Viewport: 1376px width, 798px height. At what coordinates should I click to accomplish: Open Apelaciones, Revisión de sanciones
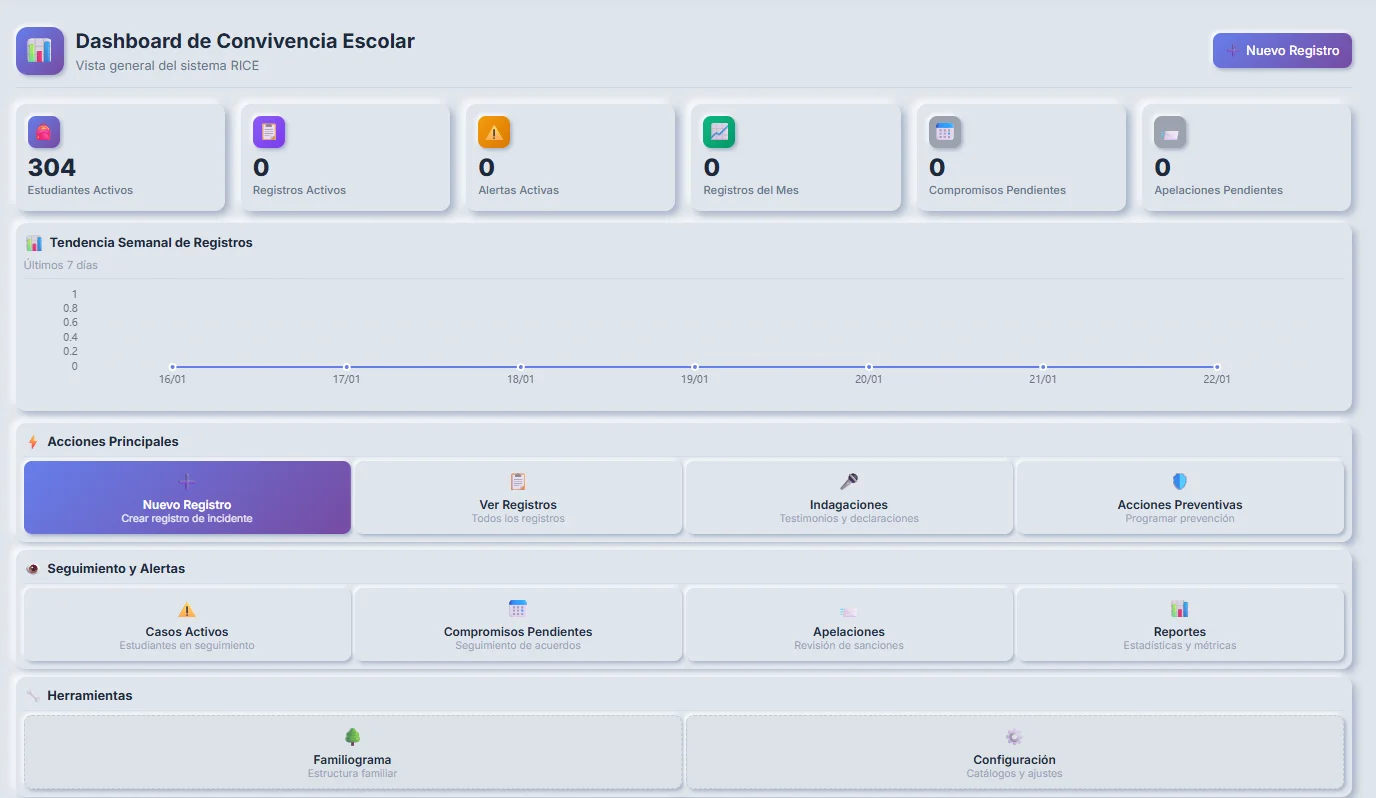pyautogui.click(x=849, y=624)
